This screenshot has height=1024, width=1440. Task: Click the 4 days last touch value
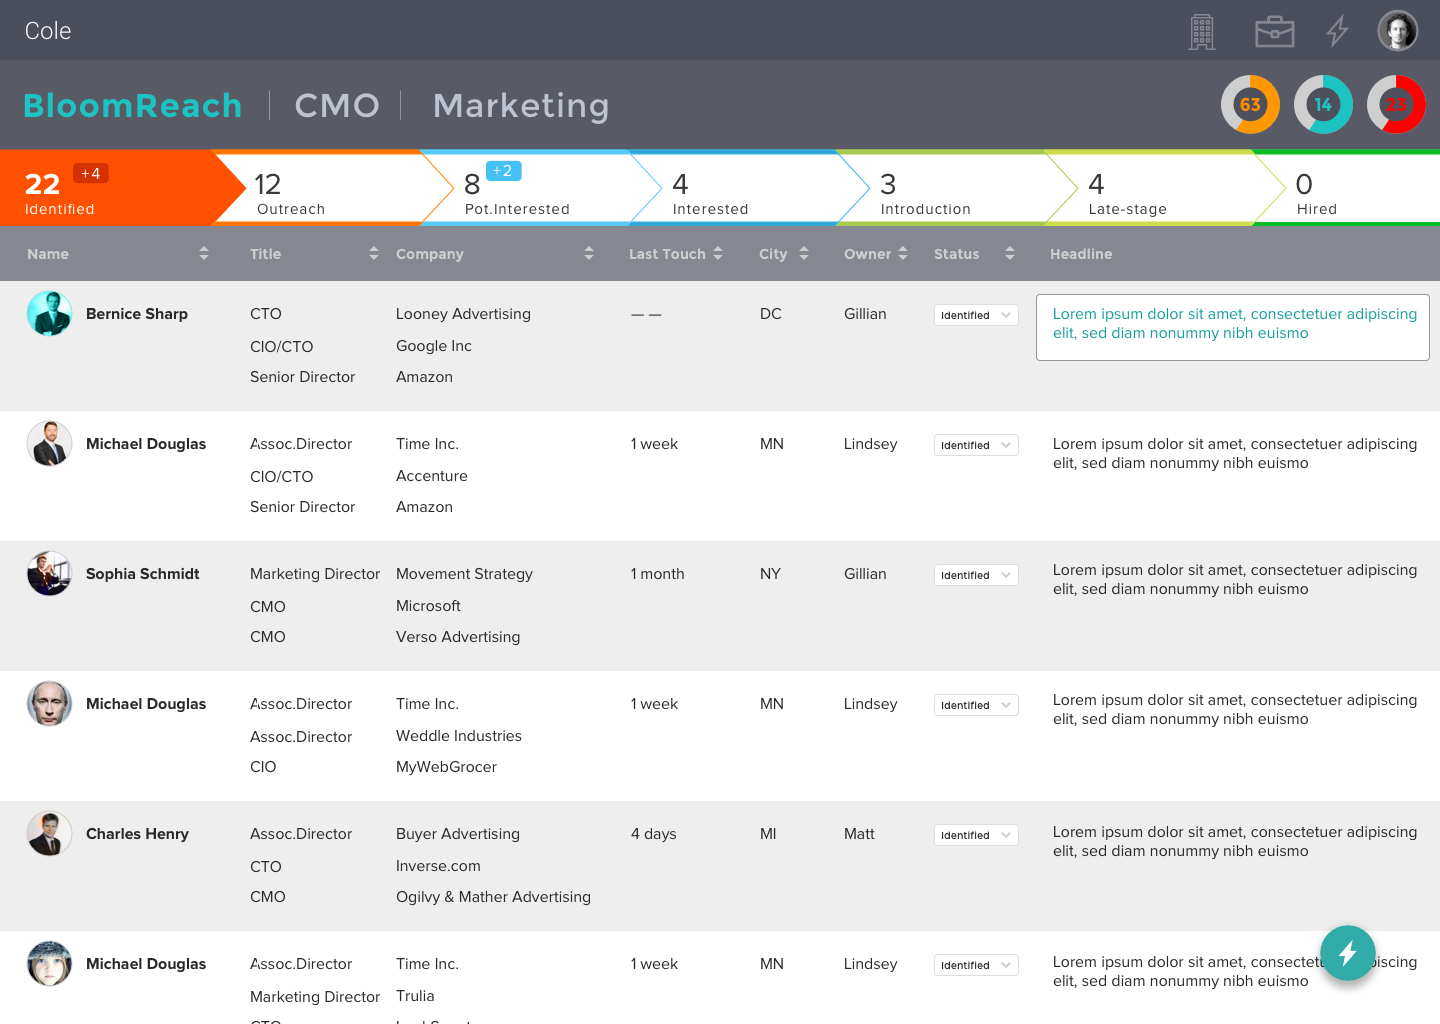[x=654, y=834]
